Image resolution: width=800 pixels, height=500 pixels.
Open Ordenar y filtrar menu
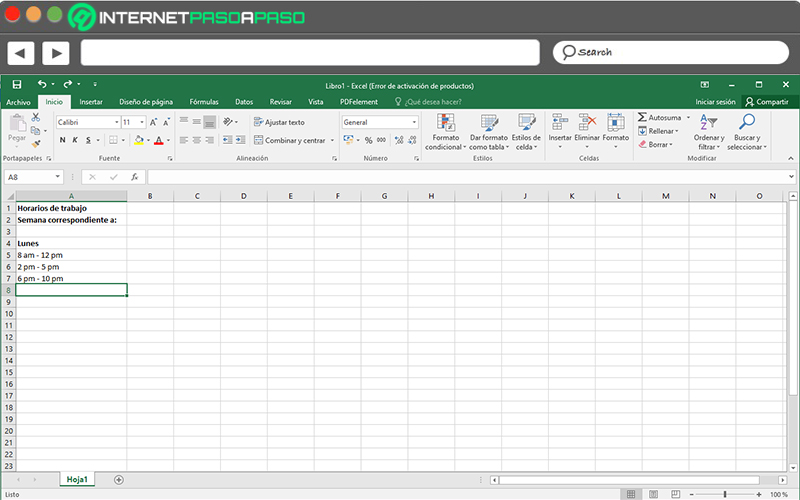tap(709, 132)
